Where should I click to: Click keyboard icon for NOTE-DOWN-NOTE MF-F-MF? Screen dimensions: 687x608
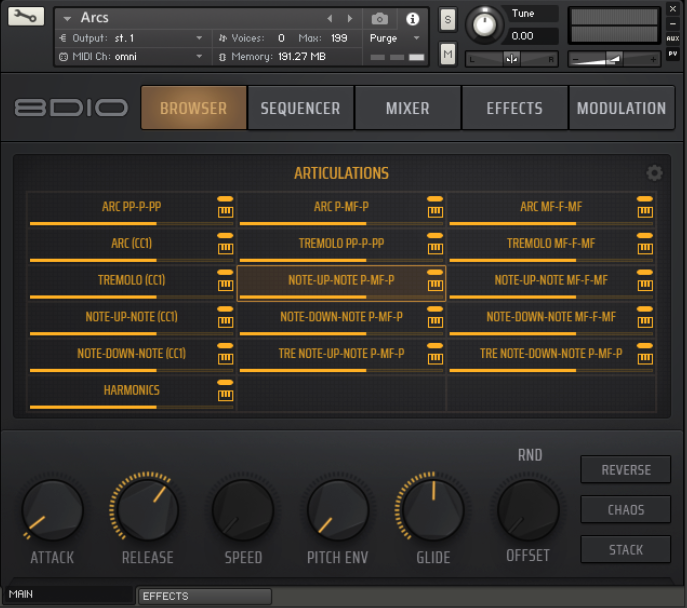pyautogui.click(x=645, y=322)
